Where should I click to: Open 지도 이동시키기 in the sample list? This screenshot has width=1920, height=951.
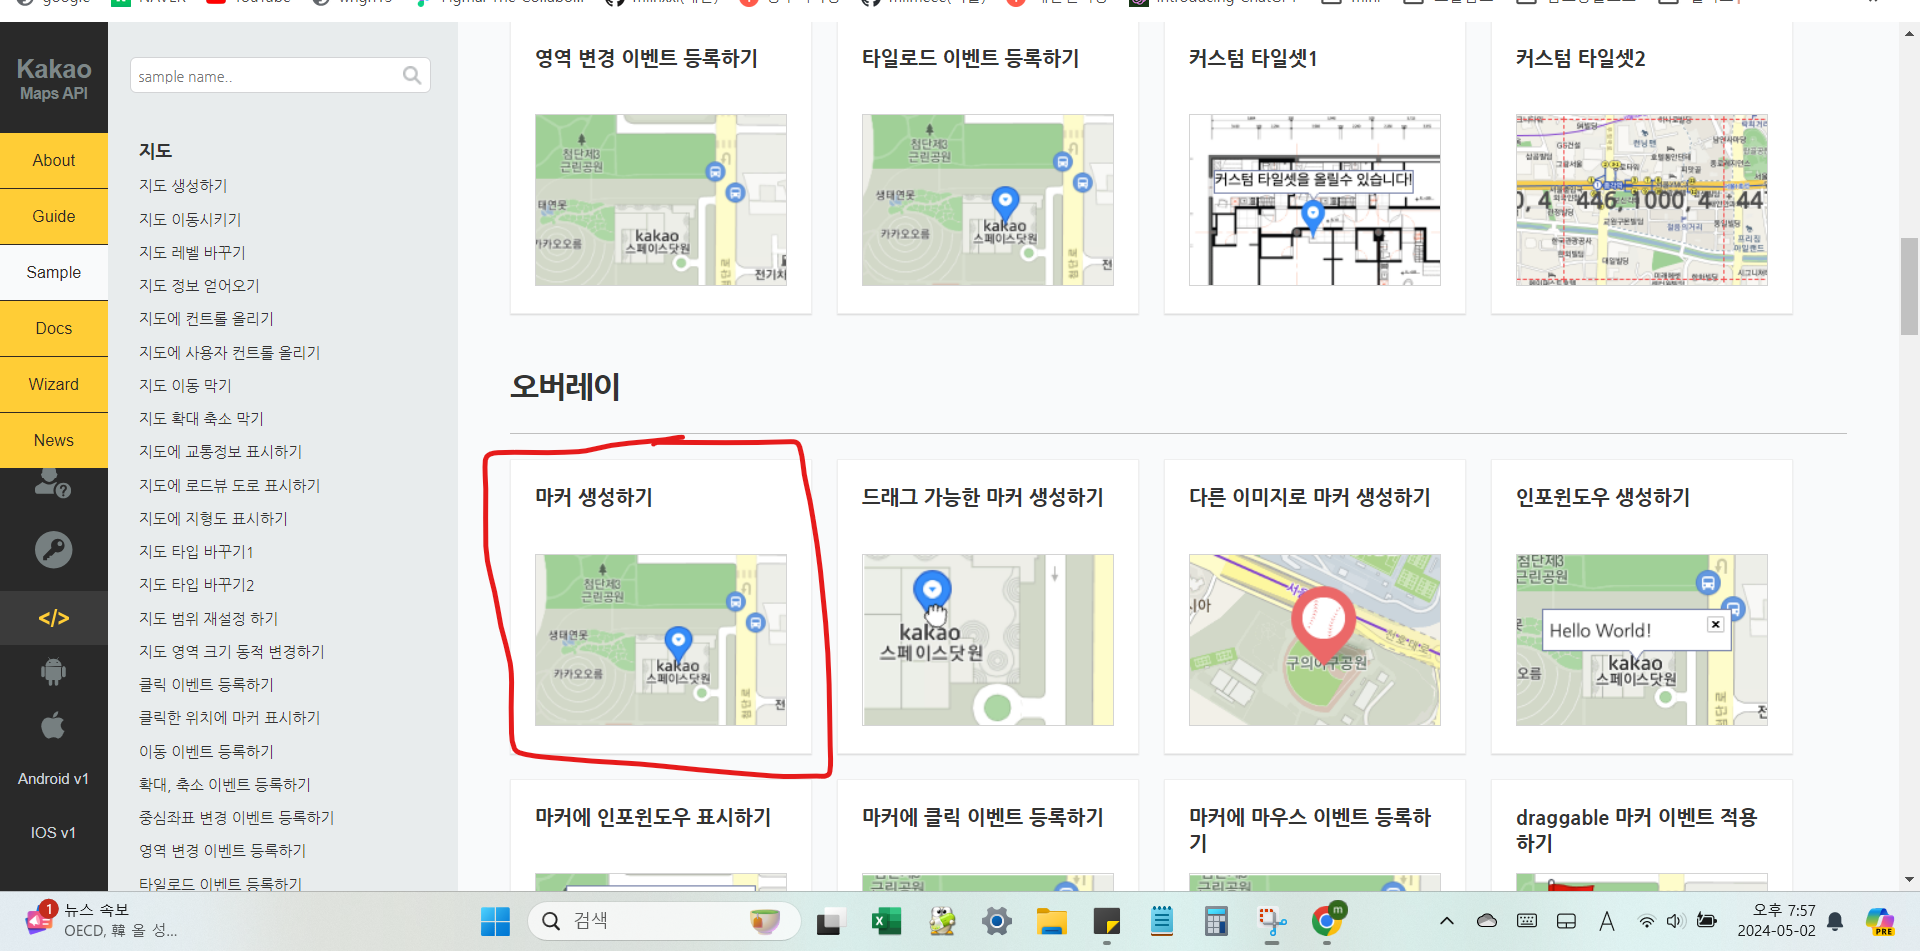(190, 219)
